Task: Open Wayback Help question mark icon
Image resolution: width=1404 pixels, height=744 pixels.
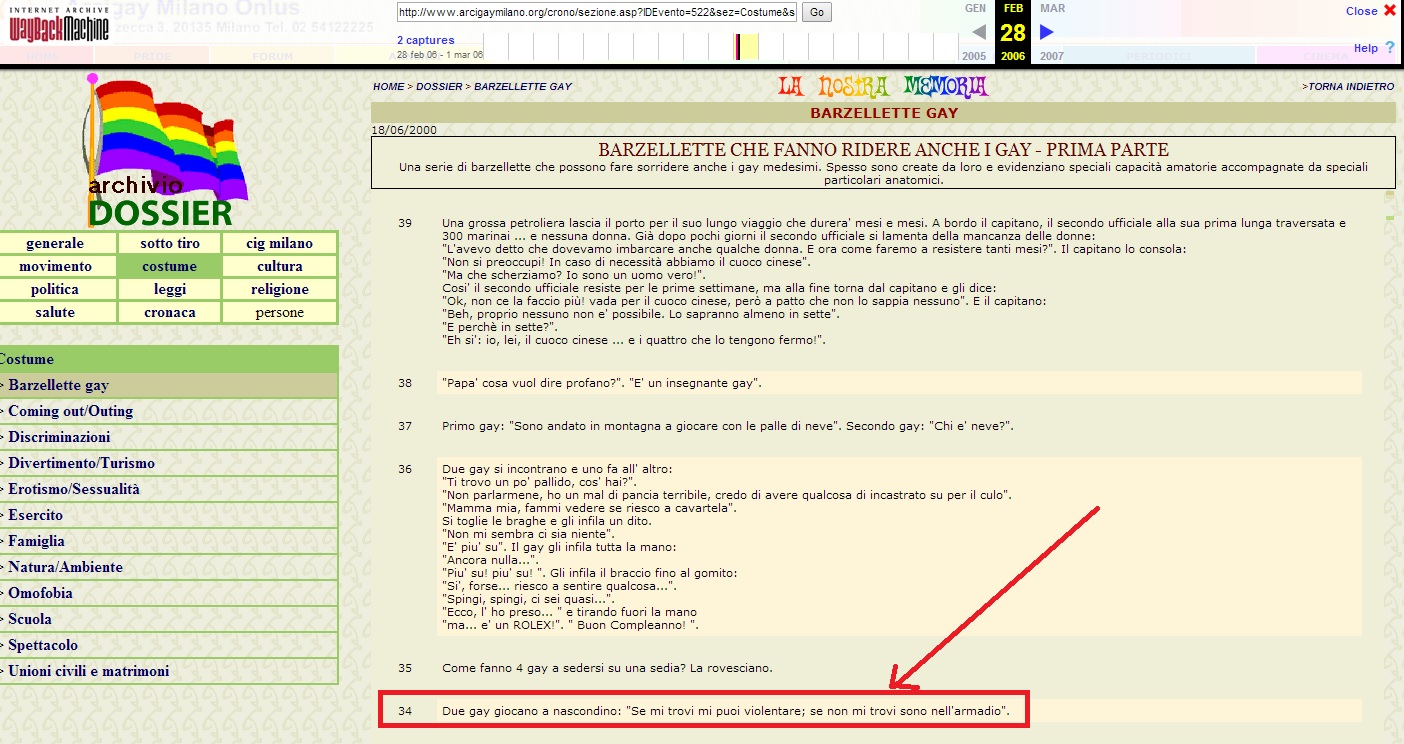Action: pyautogui.click(x=1389, y=47)
